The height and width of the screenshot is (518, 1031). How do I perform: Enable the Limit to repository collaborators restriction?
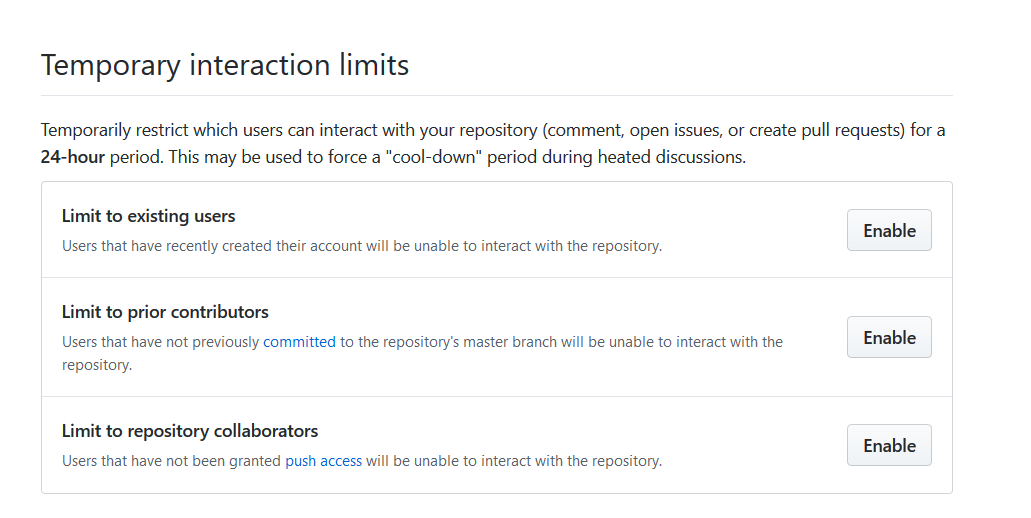pyautogui.click(x=889, y=445)
